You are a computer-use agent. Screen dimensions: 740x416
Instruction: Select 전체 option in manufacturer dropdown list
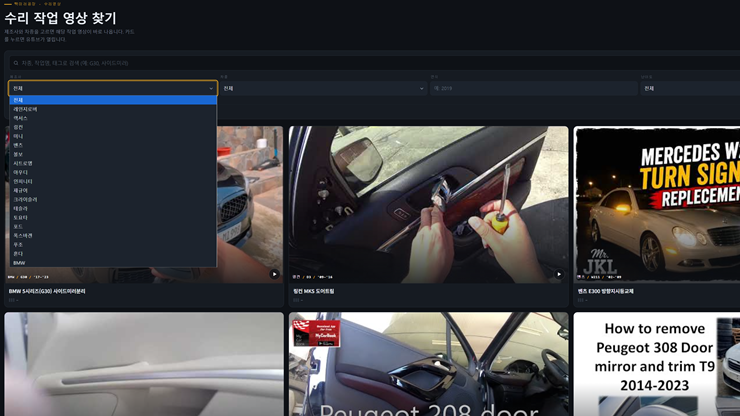click(x=113, y=100)
